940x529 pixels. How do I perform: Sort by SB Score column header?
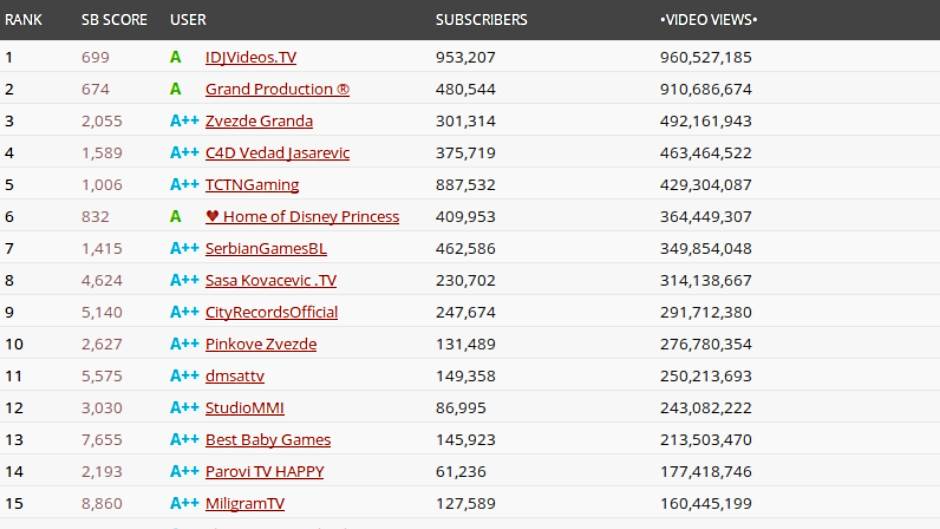click(x=114, y=20)
